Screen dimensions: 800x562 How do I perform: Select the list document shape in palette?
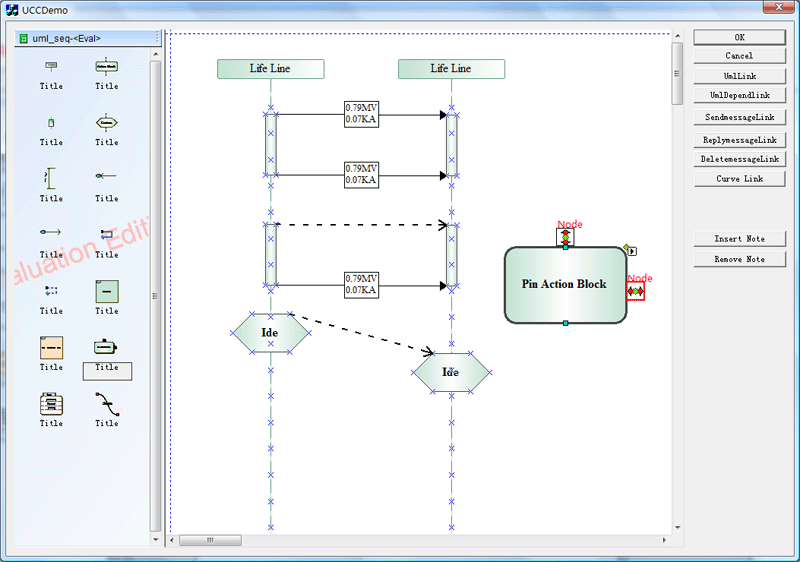(x=51, y=403)
